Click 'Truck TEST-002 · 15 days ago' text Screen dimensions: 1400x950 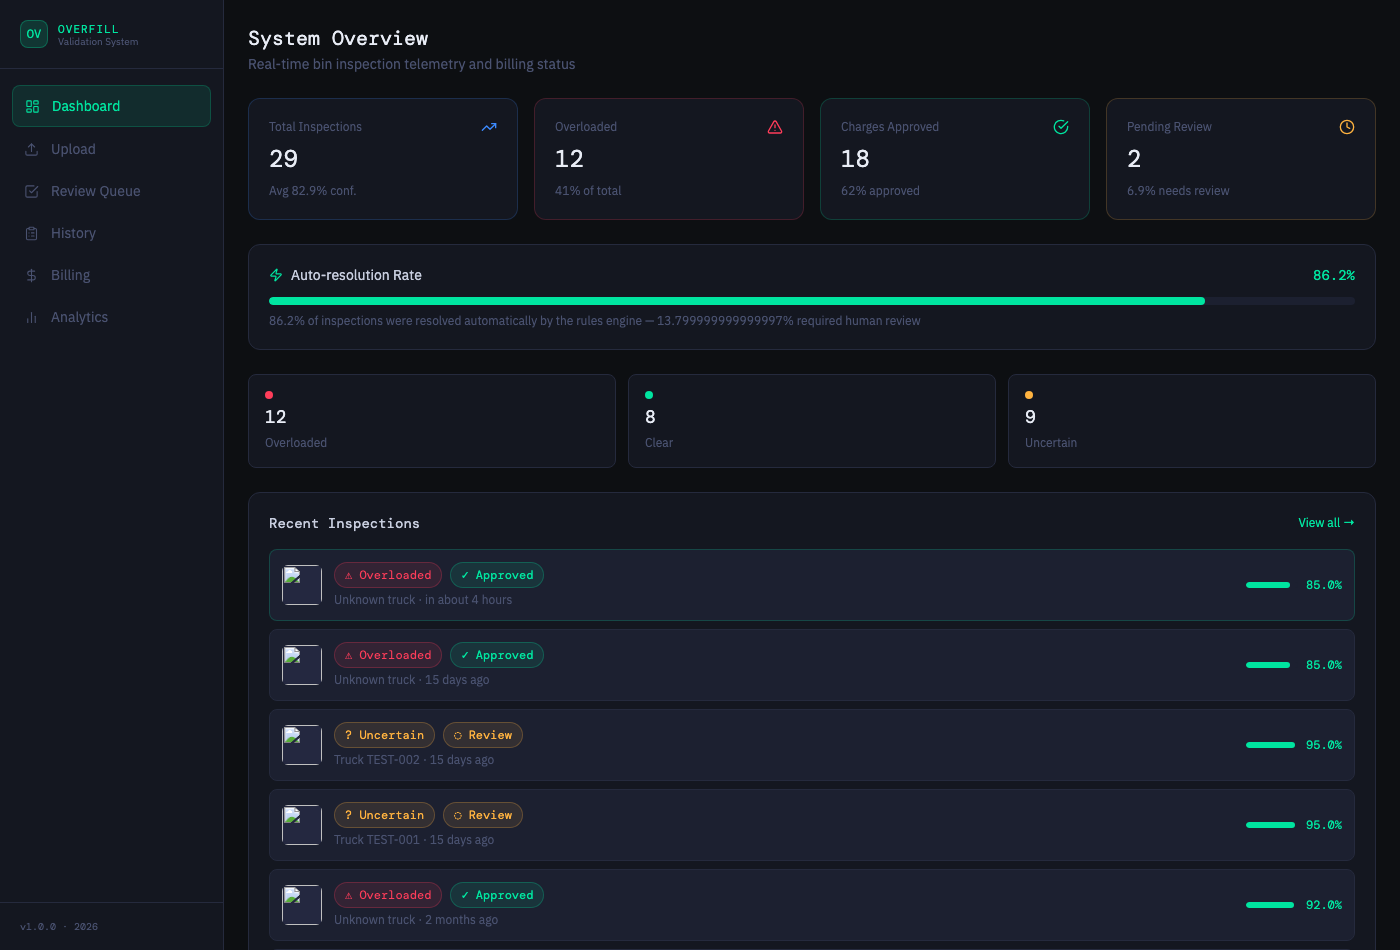(x=414, y=760)
